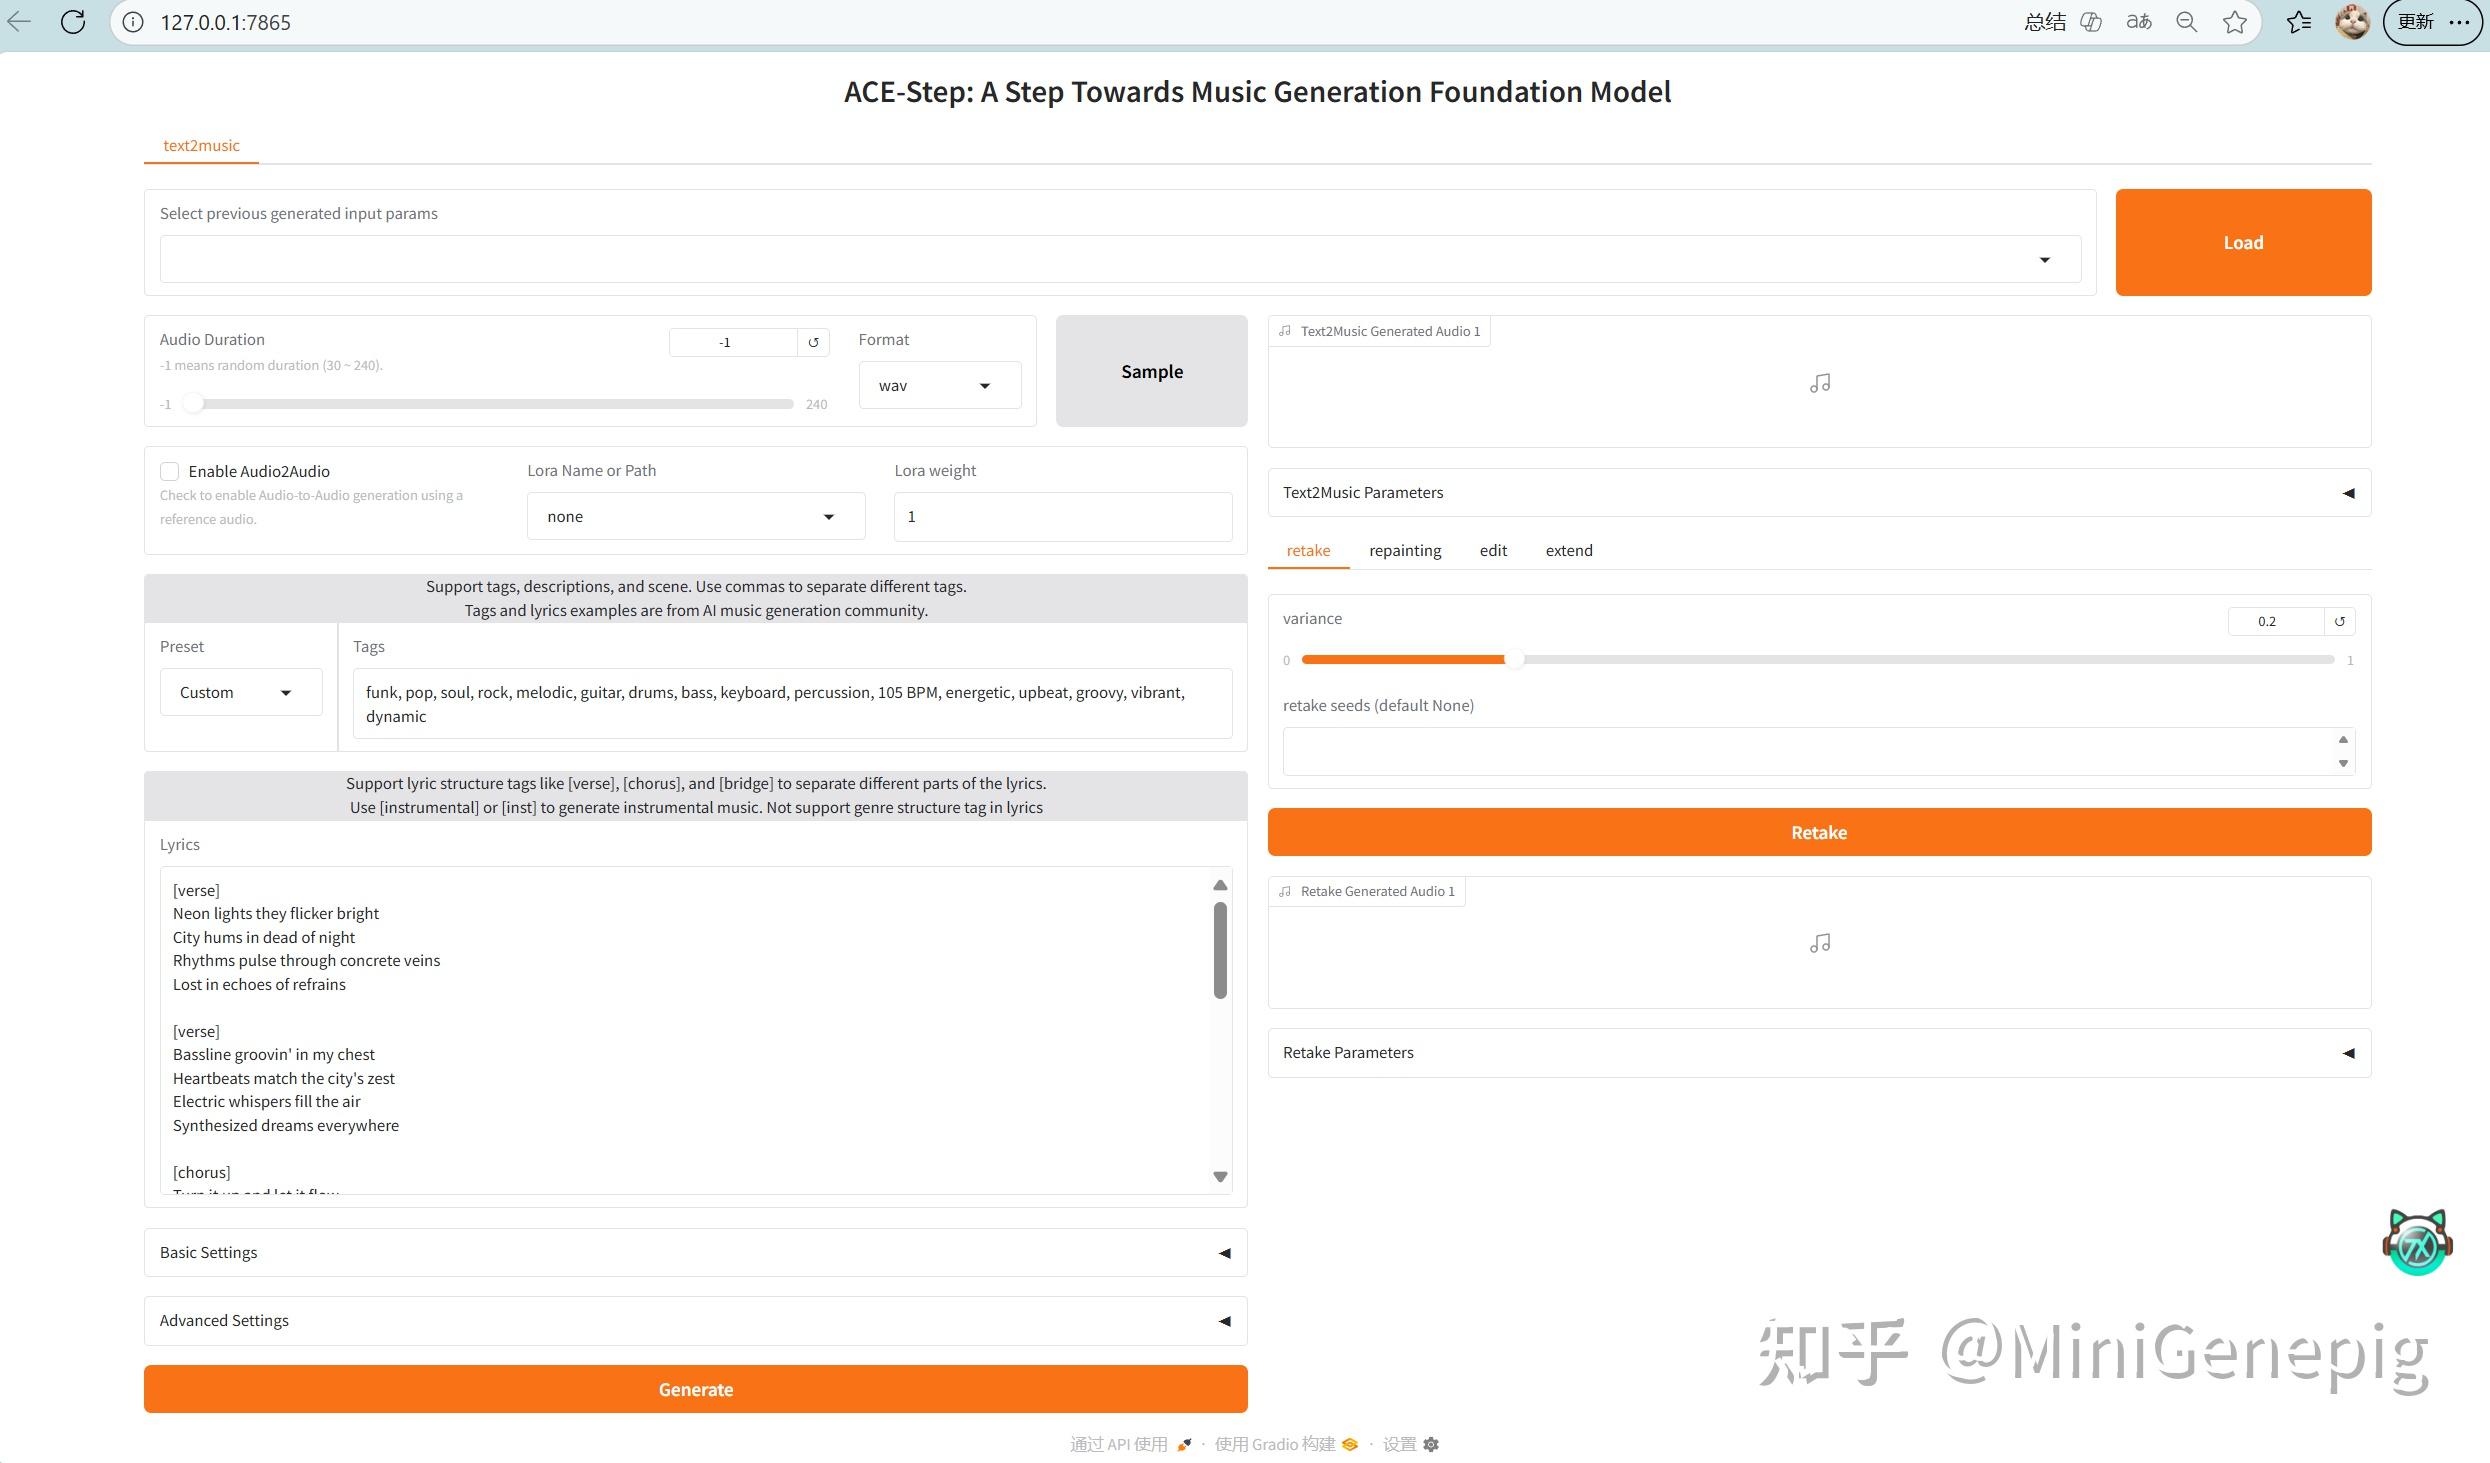
Task: Open the Lora Name or Path dropdown
Action: (x=695, y=516)
